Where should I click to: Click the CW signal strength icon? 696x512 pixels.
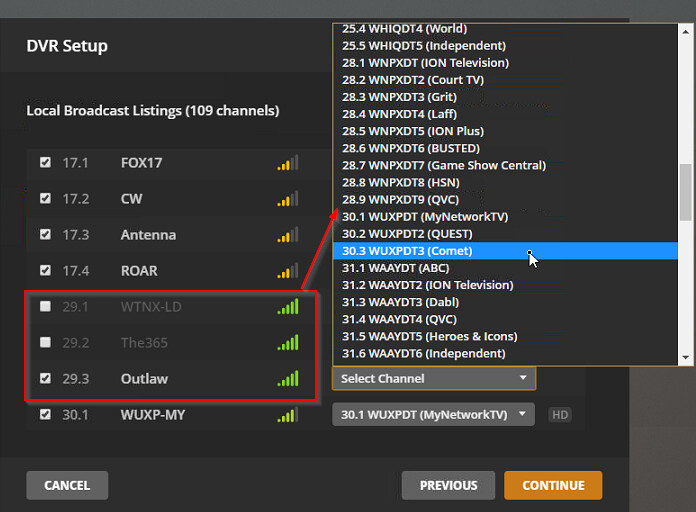pyautogui.click(x=288, y=198)
